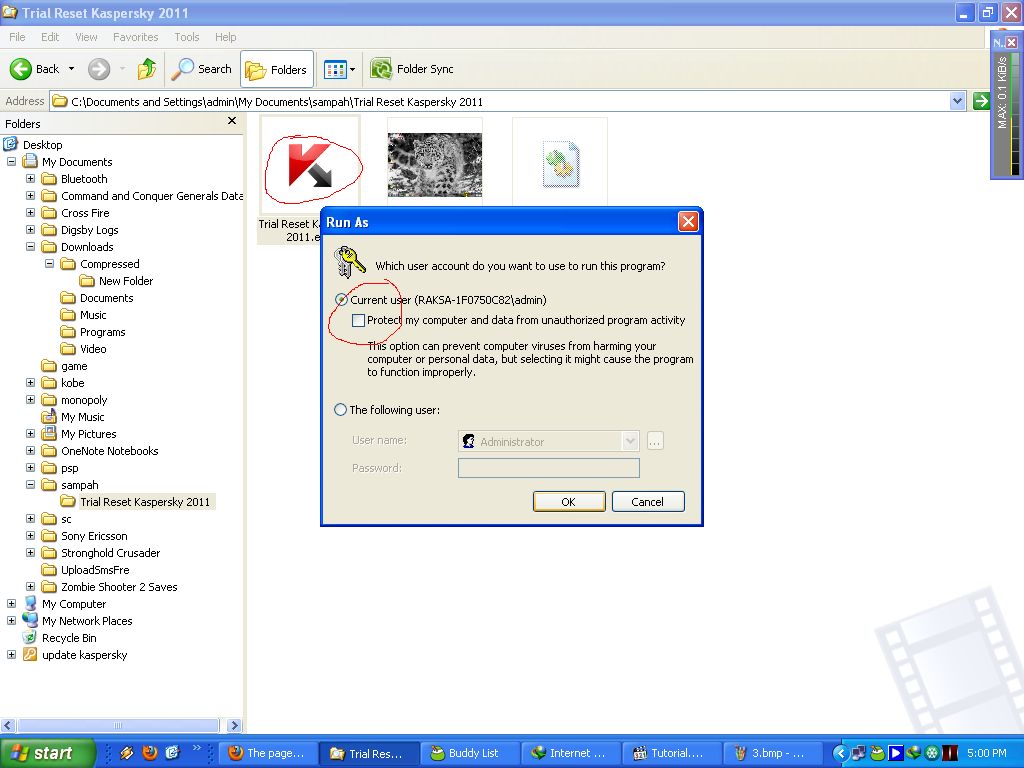The width and height of the screenshot is (1024, 768).
Task: Open the Views icon dropdown arrow
Action: (353, 69)
